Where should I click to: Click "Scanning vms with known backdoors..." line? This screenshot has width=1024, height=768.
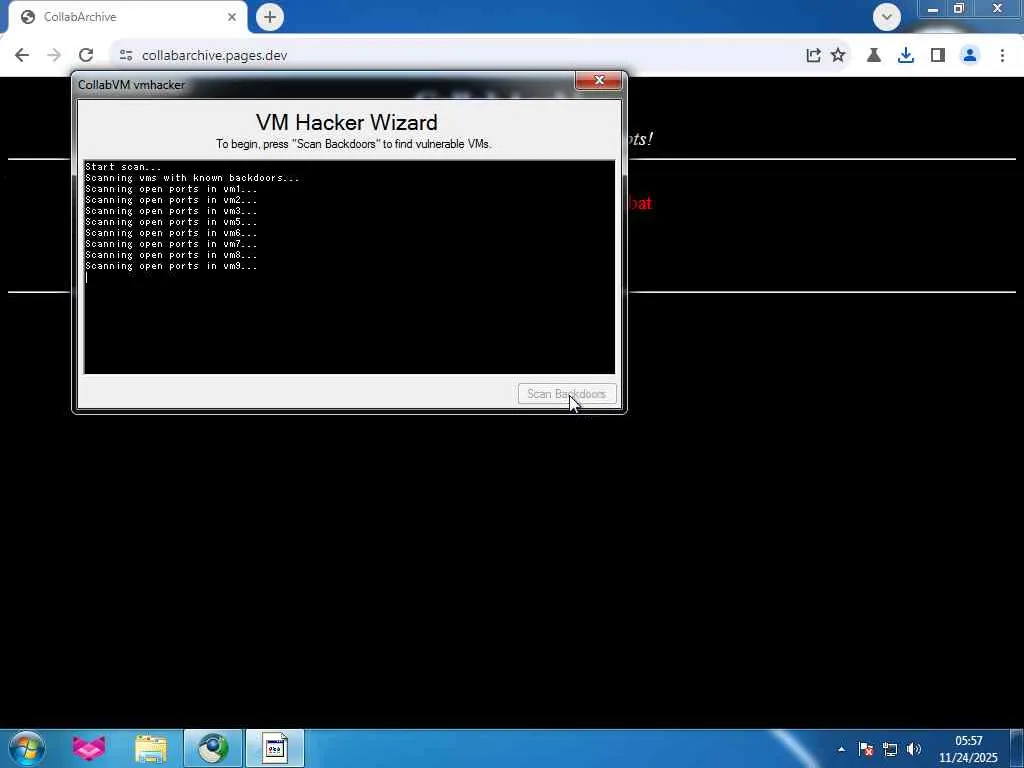click(192, 178)
